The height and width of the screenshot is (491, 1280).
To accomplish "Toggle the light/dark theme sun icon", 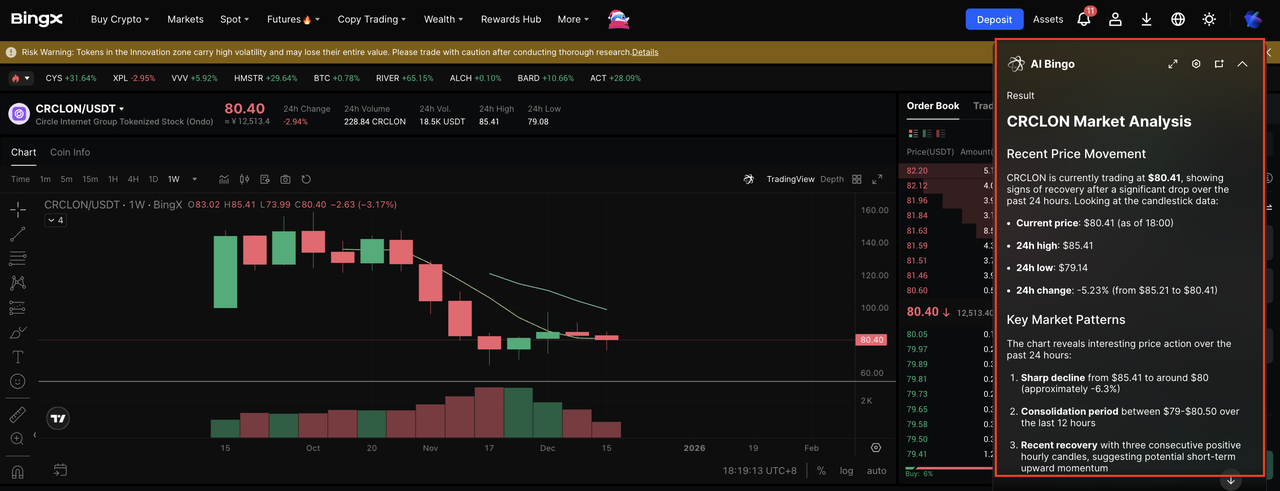I will point(1209,19).
